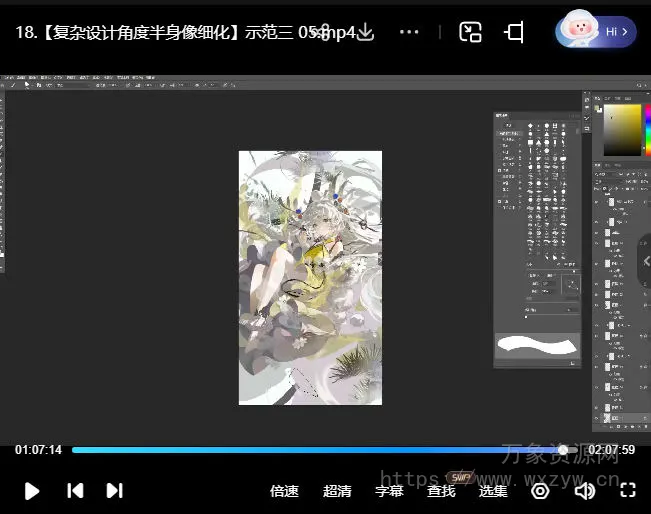Enter fullscreen with the corner brackets icon
The image size is (651, 514).
pyautogui.click(x=628, y=490)
